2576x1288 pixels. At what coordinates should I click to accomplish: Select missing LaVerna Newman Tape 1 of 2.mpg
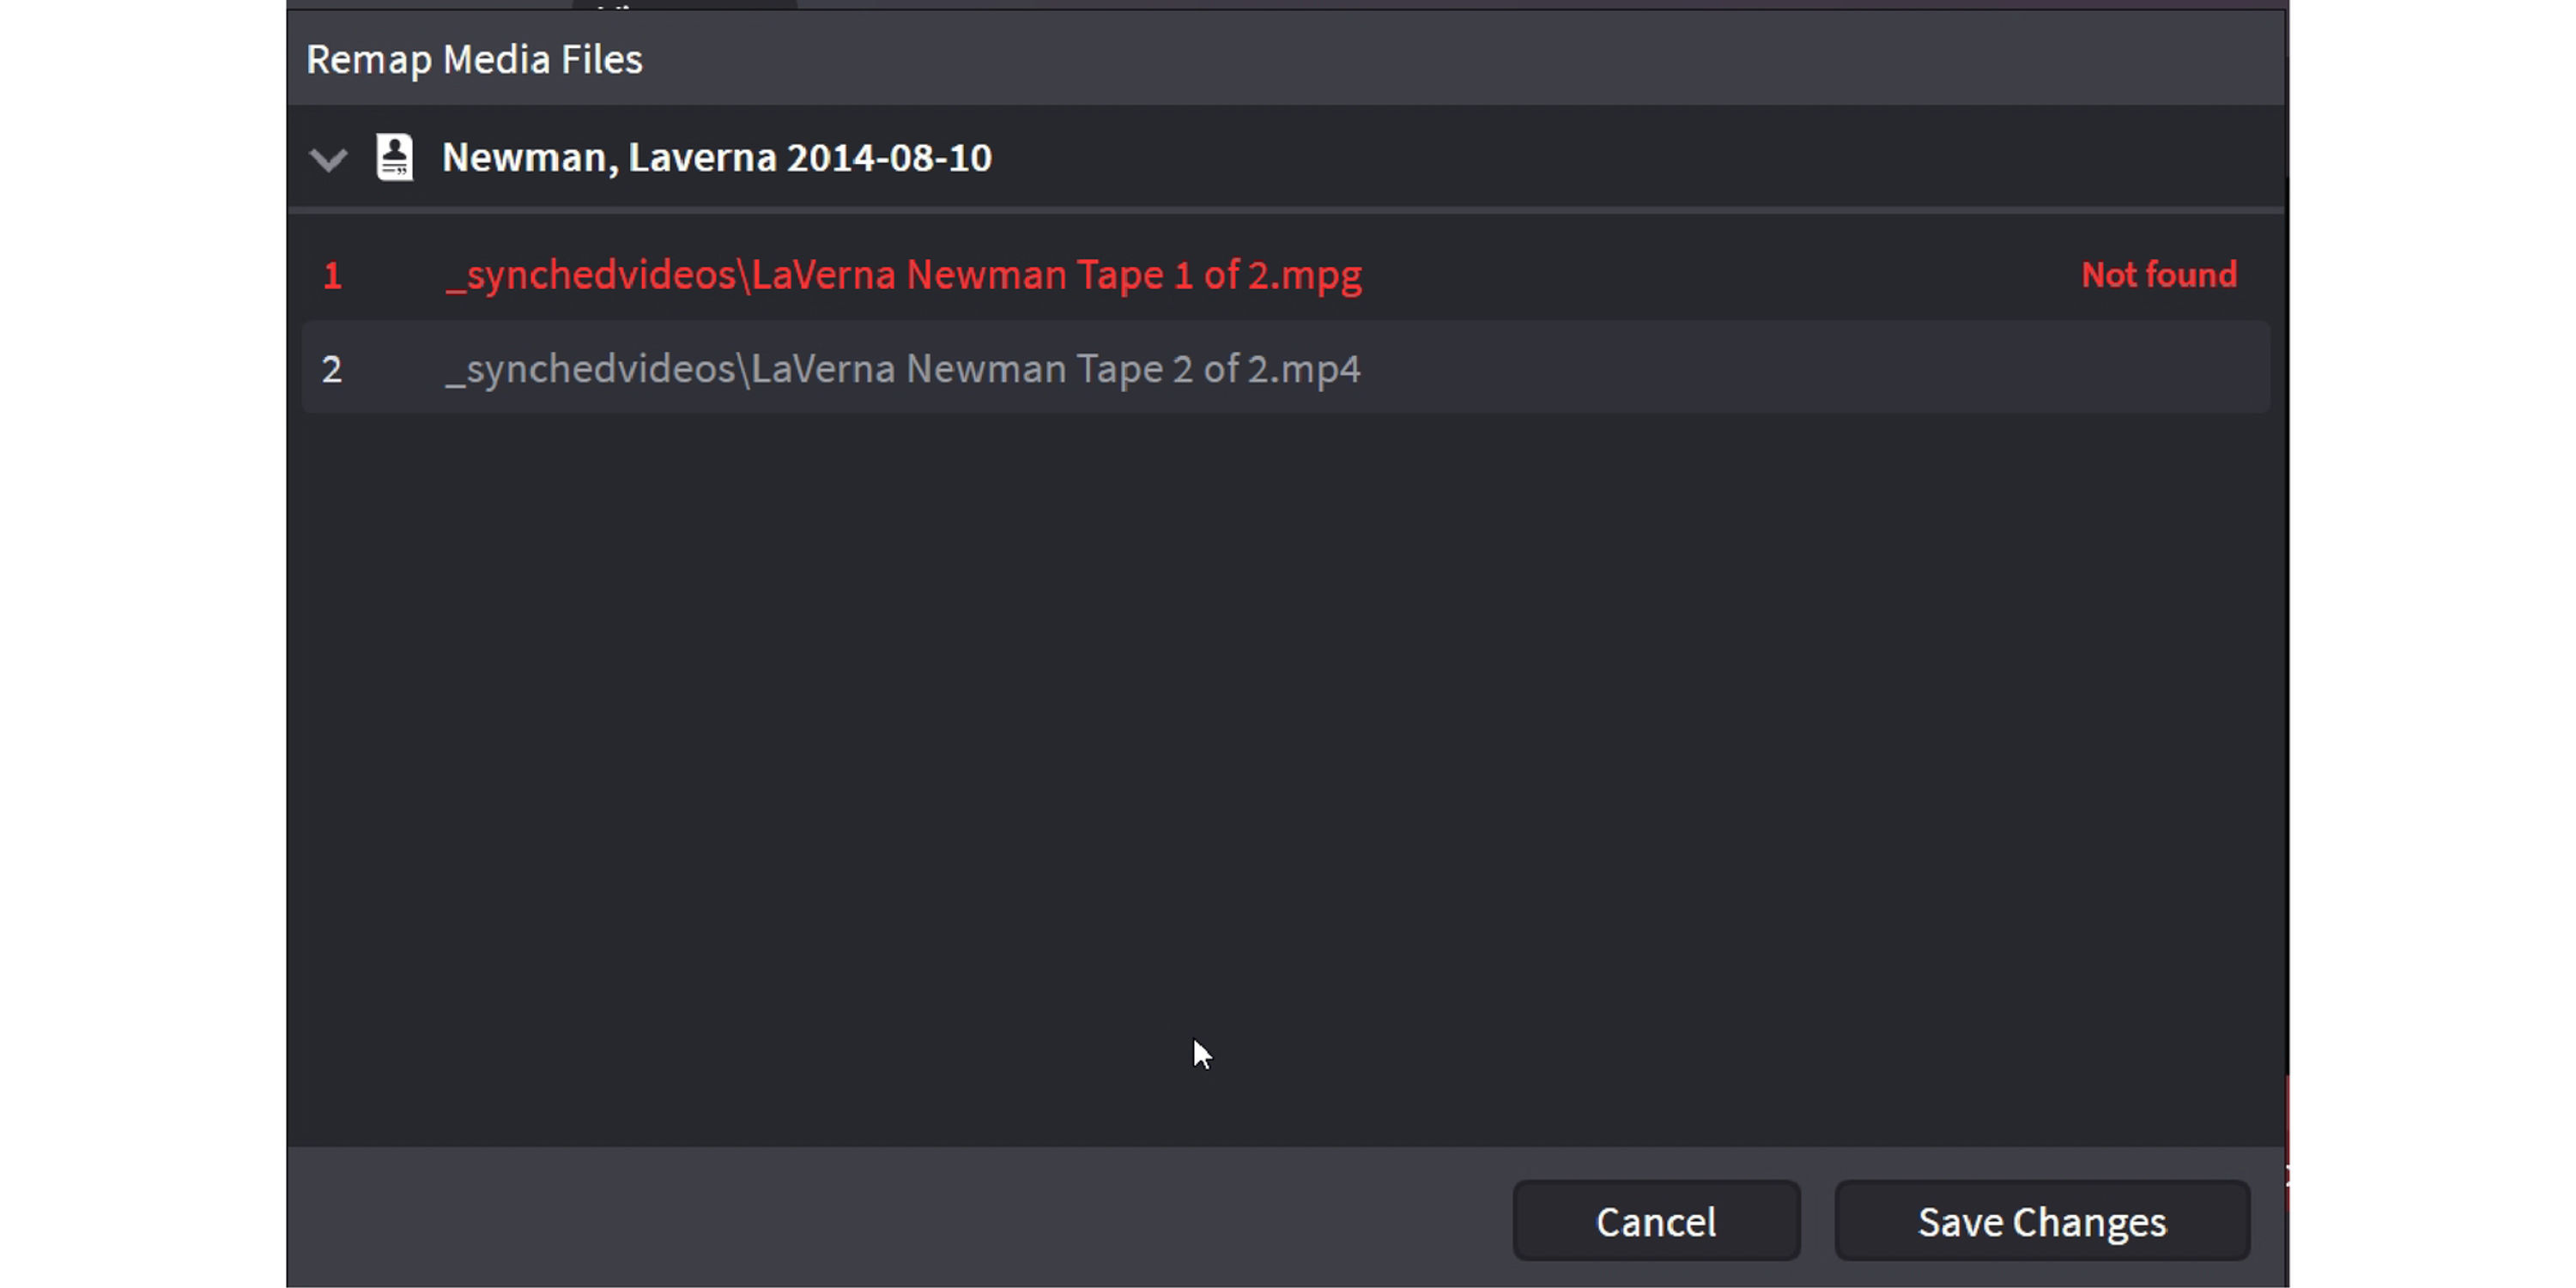click(903, 275)
